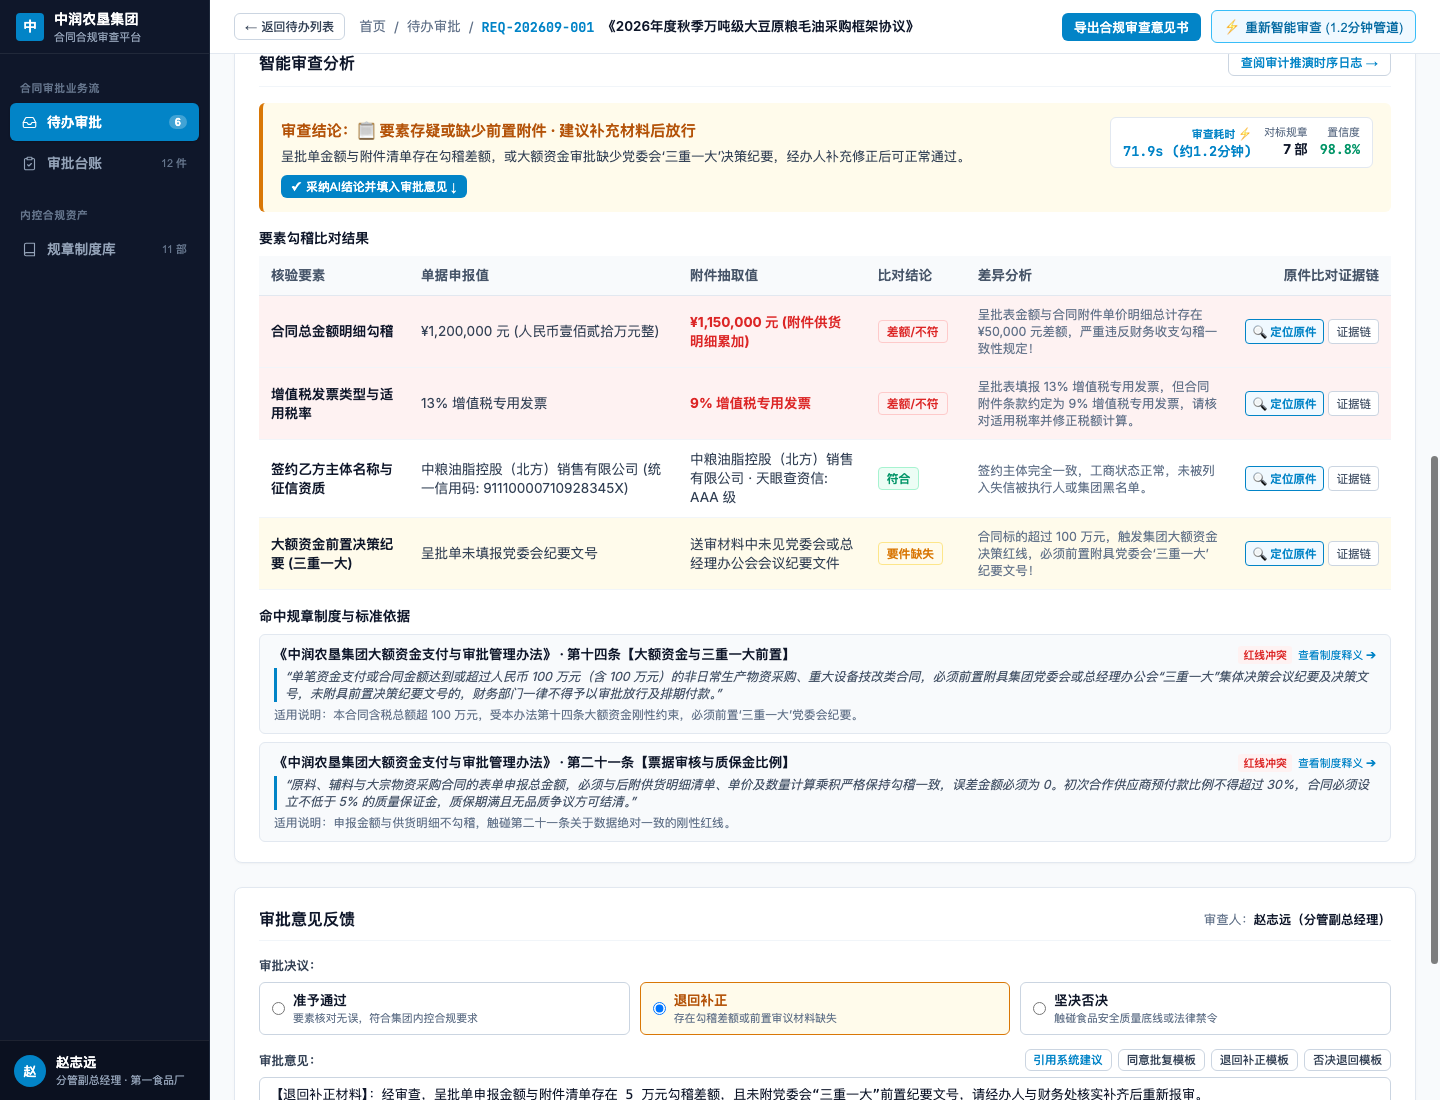Go to 首页 breadcrumb
The height and width of the screenshot is (1100, 1440).
(372, 27)
